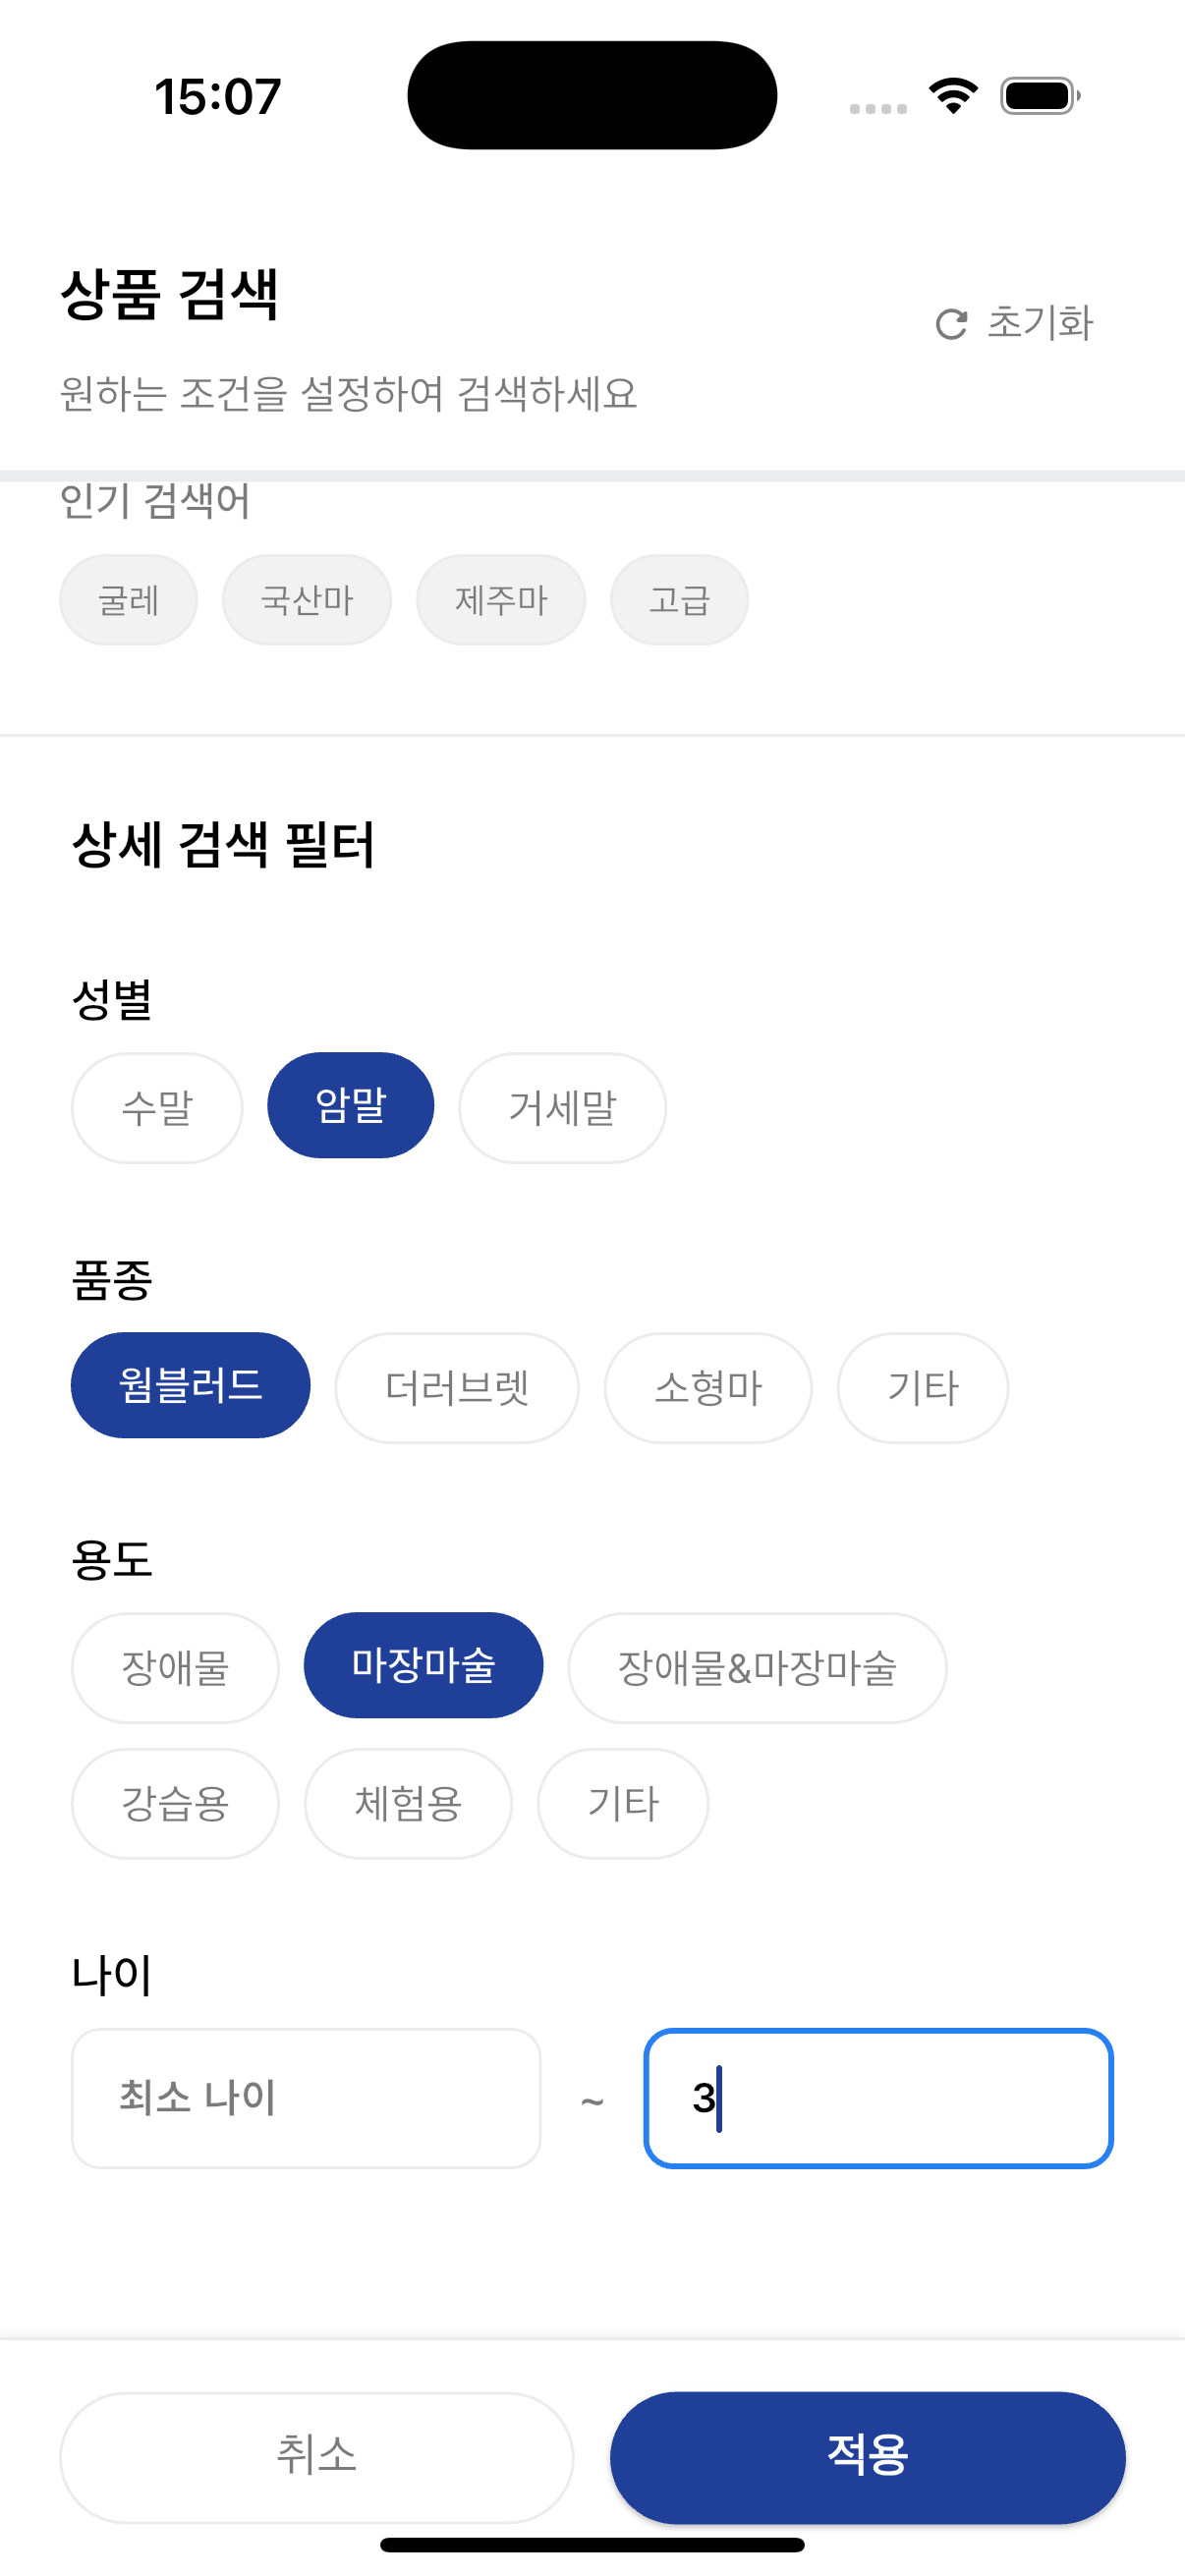This screenshot has width=1185, height=2576.
Task: Select the 수말 gender chip
Action: [x=157, y=1107]
